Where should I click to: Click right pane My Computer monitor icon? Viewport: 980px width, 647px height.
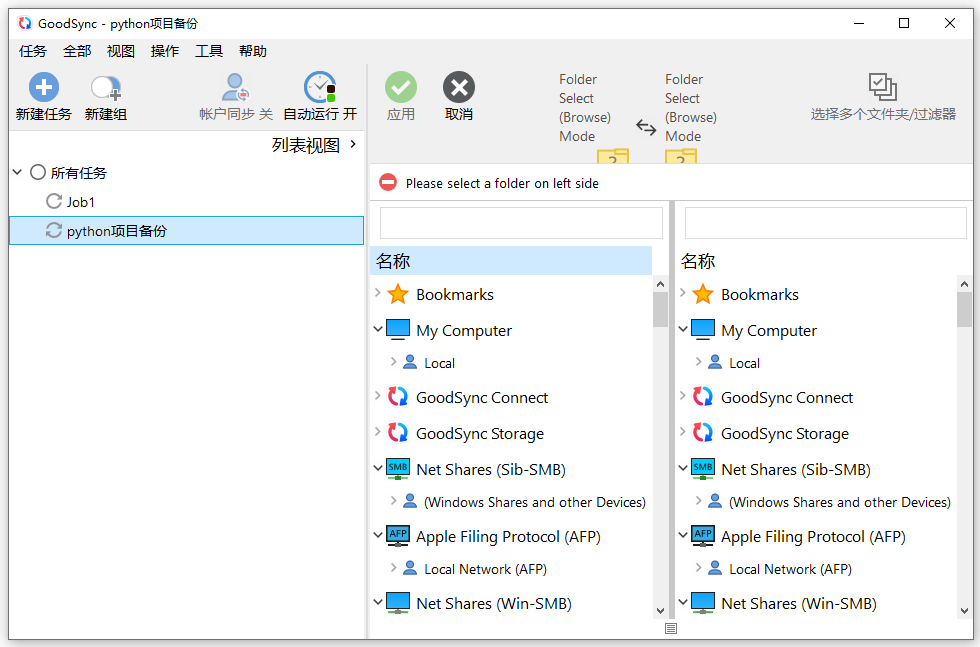coord(703,329)
